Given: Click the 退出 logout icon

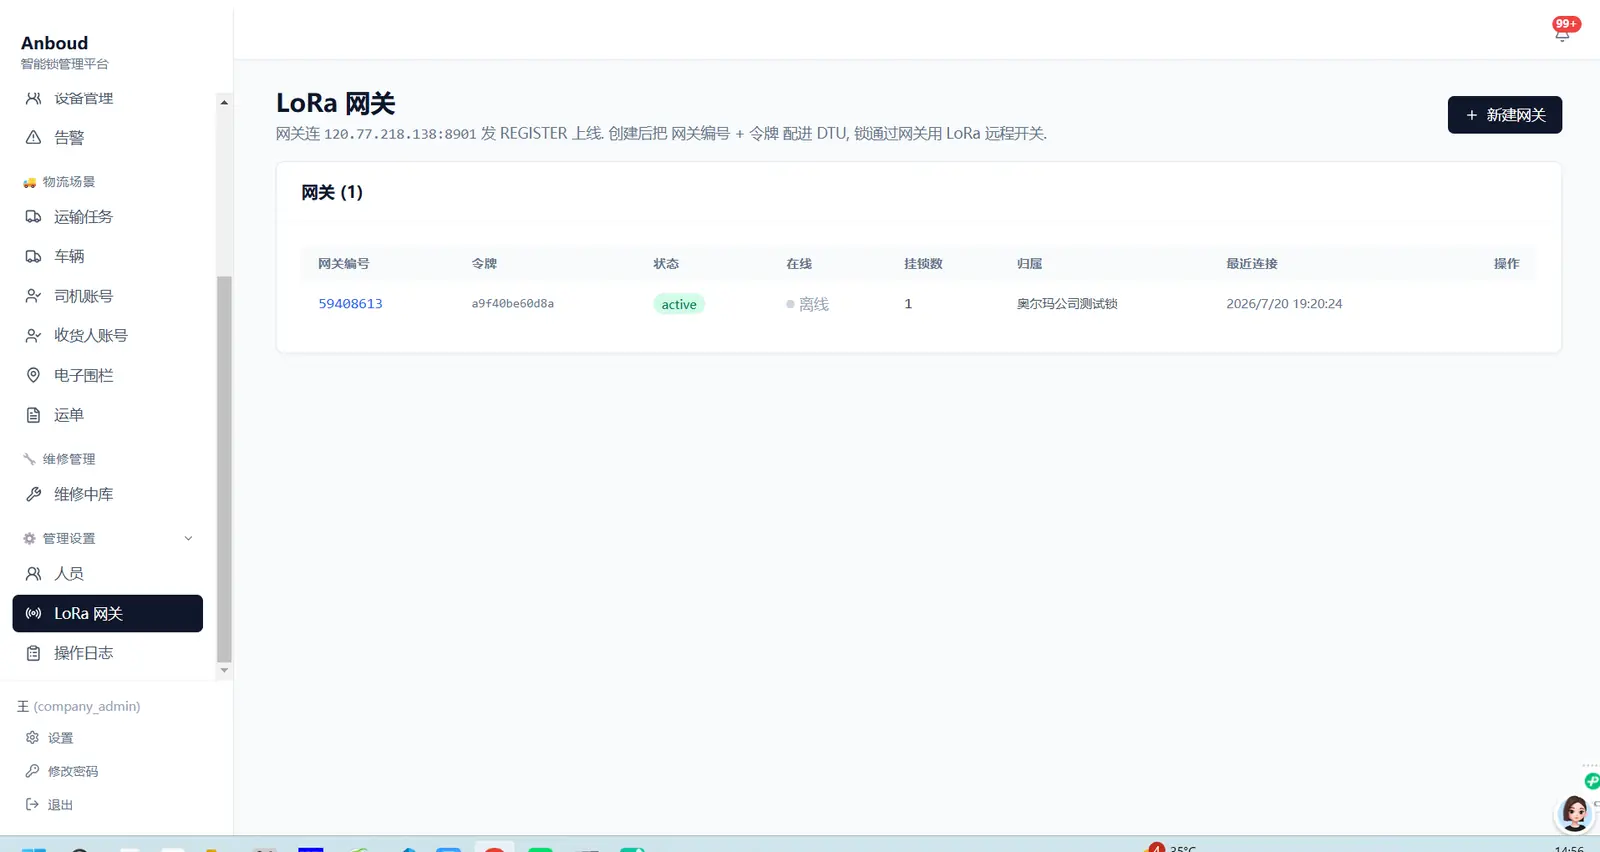Looking at the screenshot, I should pyautogui.click(x=32, y=805).
